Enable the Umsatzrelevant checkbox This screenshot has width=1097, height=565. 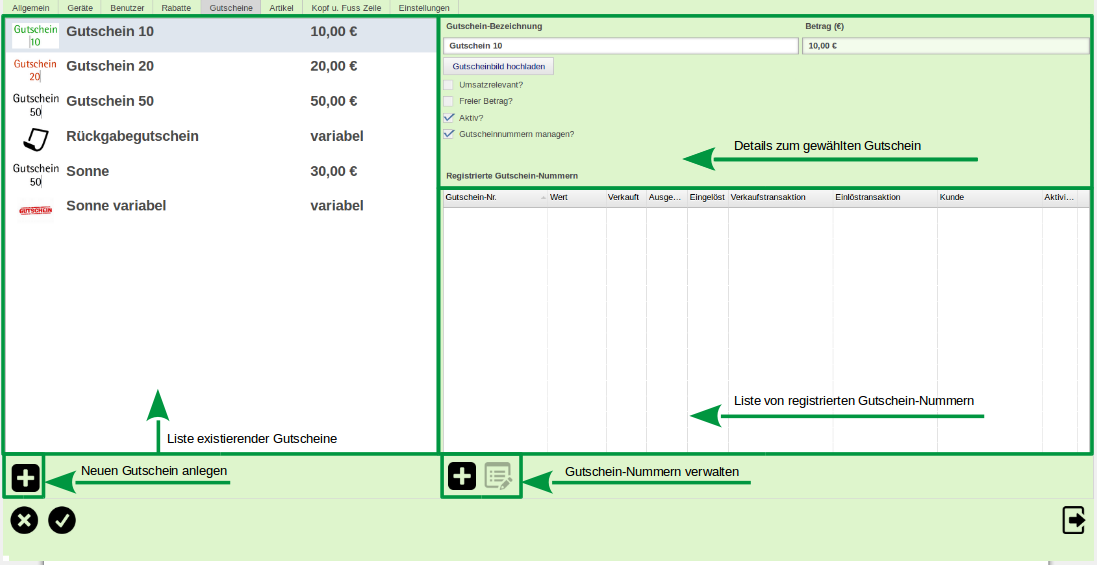[x=449, y=85]
